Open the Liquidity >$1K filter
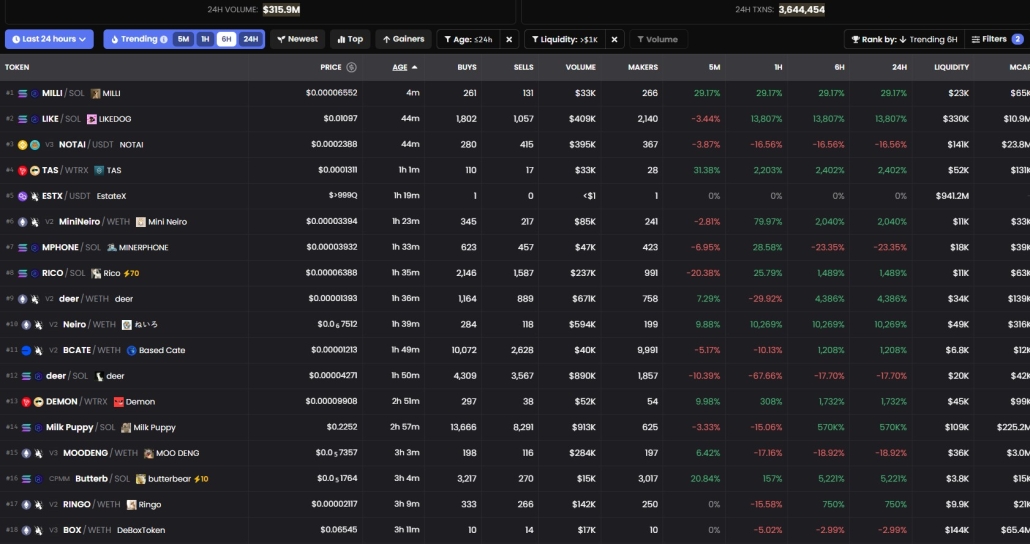This screenshot has height=544, width=1030. coord(565,39)
